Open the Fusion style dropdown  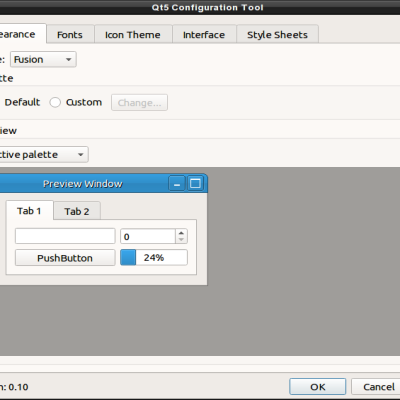[x=43, y=59]
